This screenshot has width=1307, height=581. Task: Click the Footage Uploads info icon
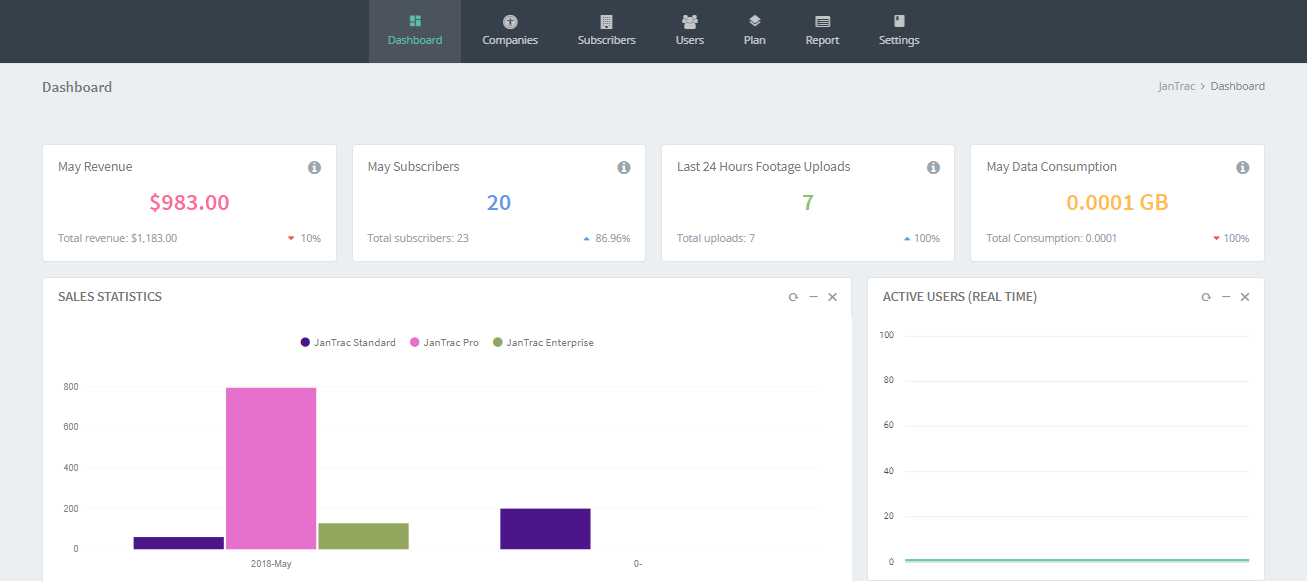click(x=933, y=168)
